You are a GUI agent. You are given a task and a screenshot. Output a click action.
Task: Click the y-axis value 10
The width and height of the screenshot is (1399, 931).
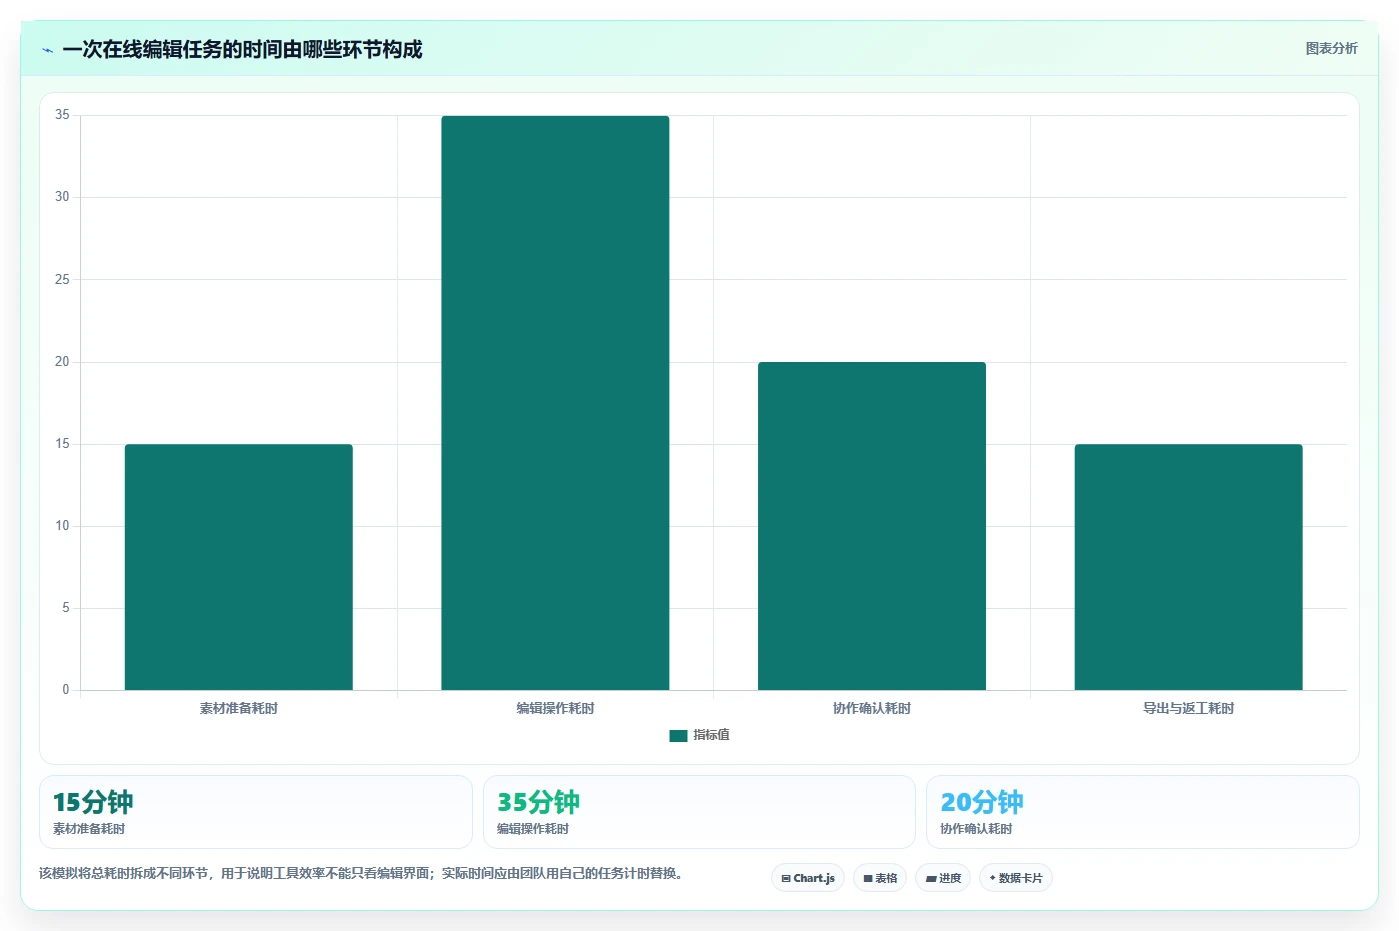[62, 526]
